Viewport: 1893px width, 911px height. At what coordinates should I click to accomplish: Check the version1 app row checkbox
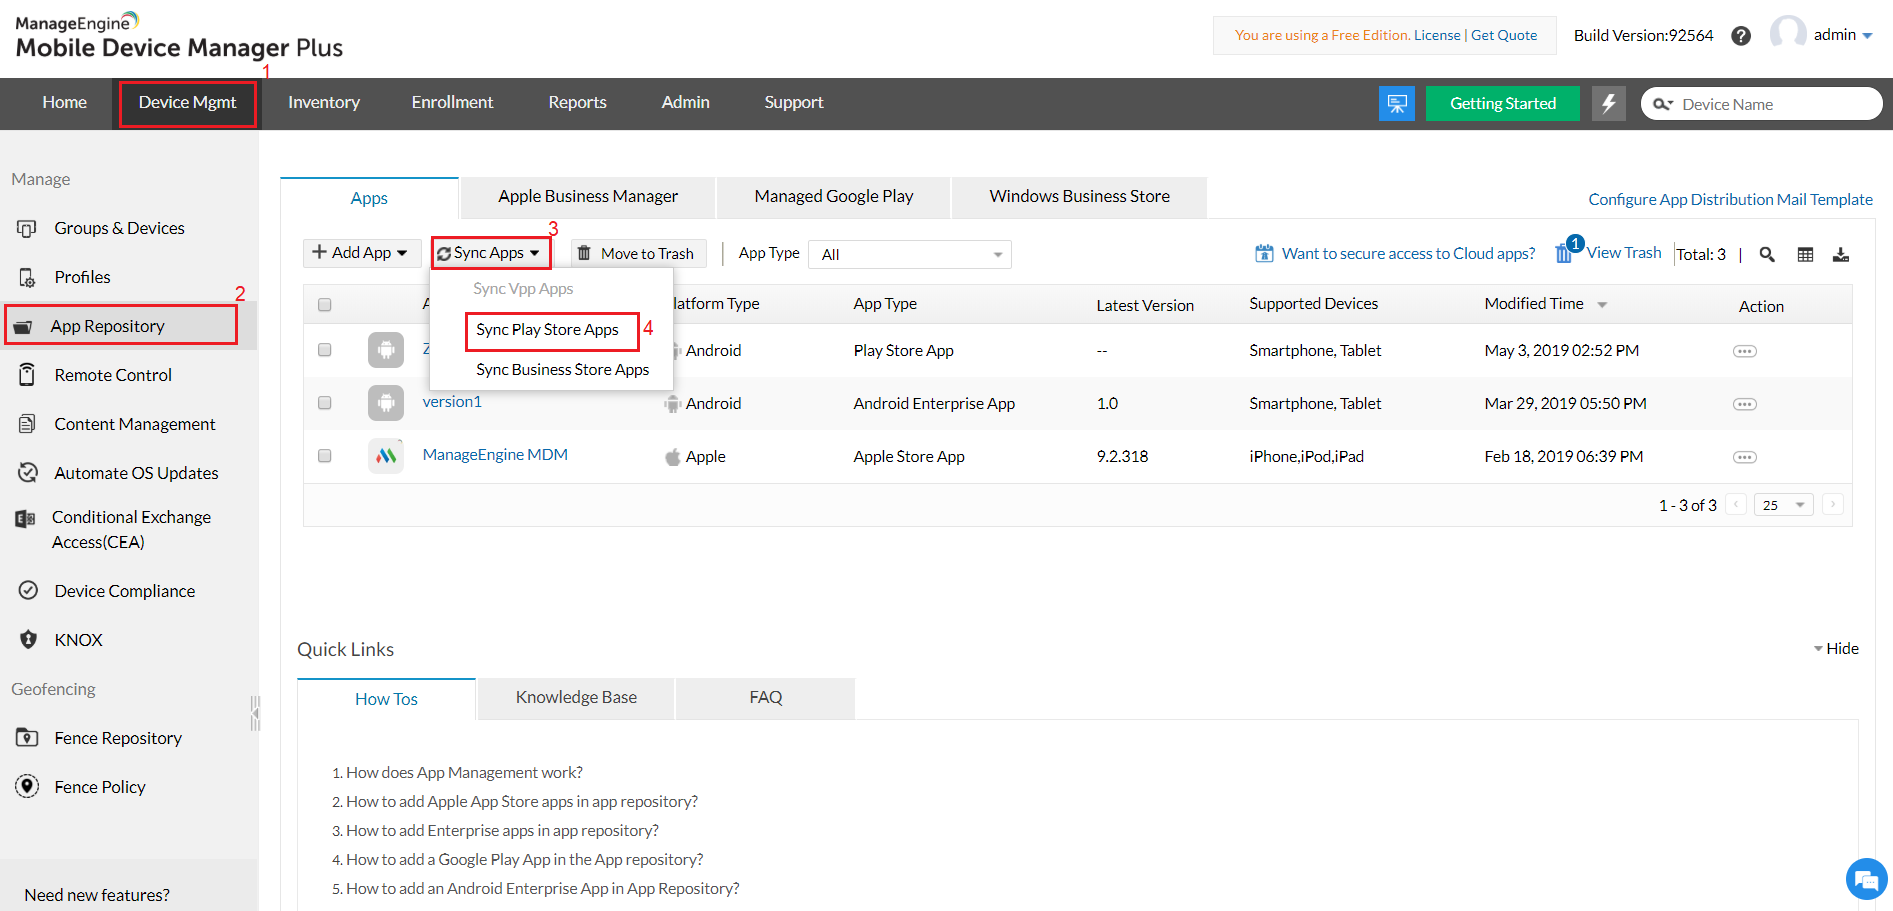(x=324, y=403)
